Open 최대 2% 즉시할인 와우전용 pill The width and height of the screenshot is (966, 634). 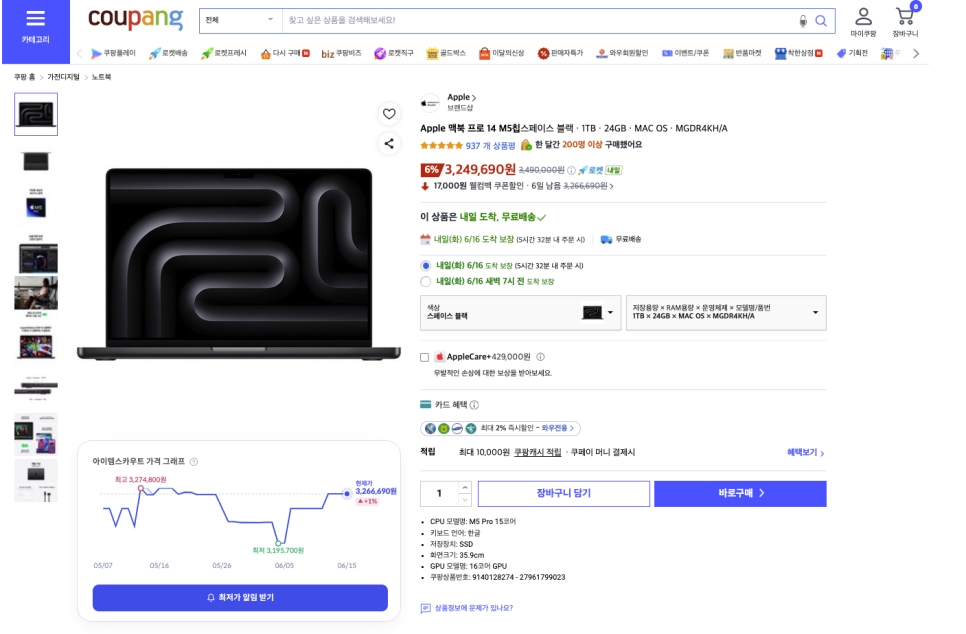(500, 428)
